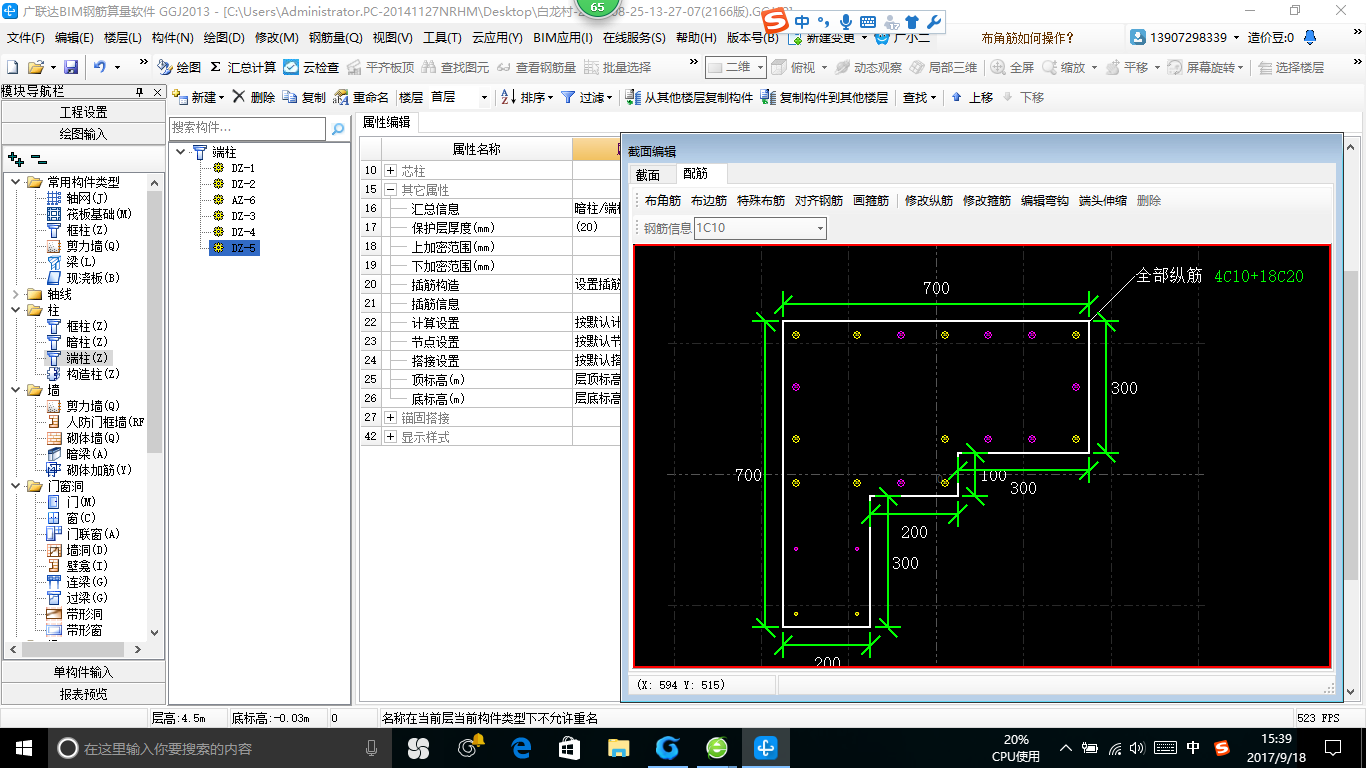Click 上移 move up
The width and height of the screenshot is (1366, 768).
click(972, 97)
